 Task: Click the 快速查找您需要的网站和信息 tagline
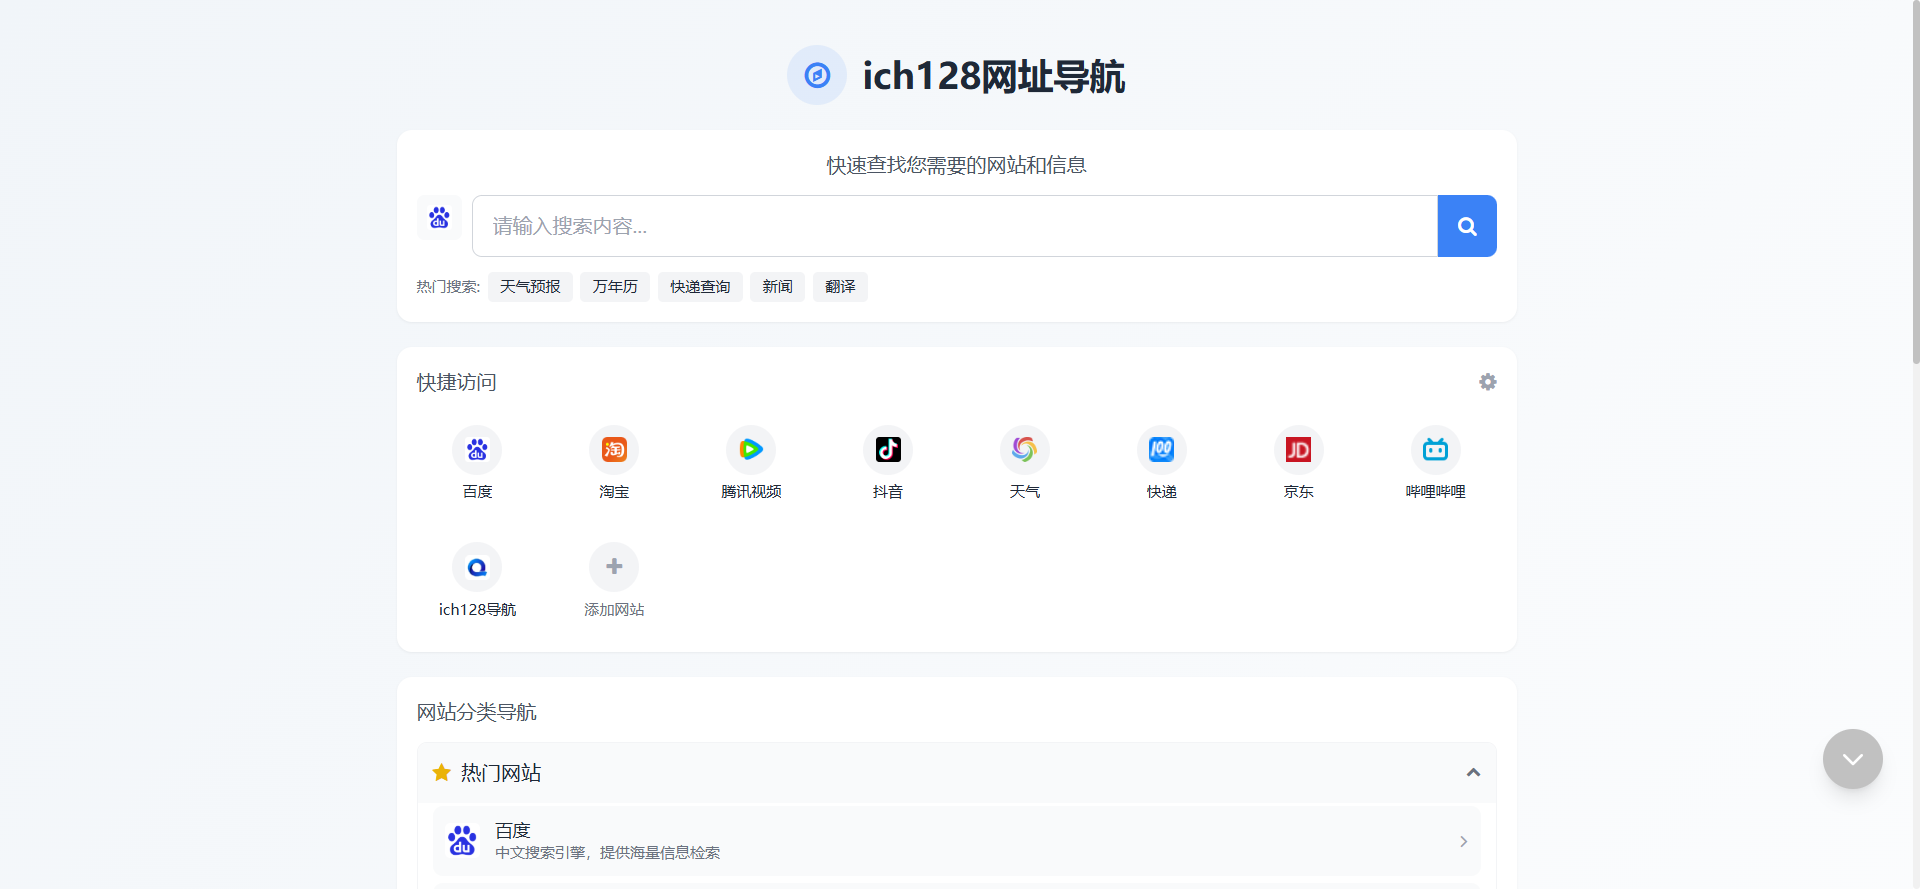[957, 165]
